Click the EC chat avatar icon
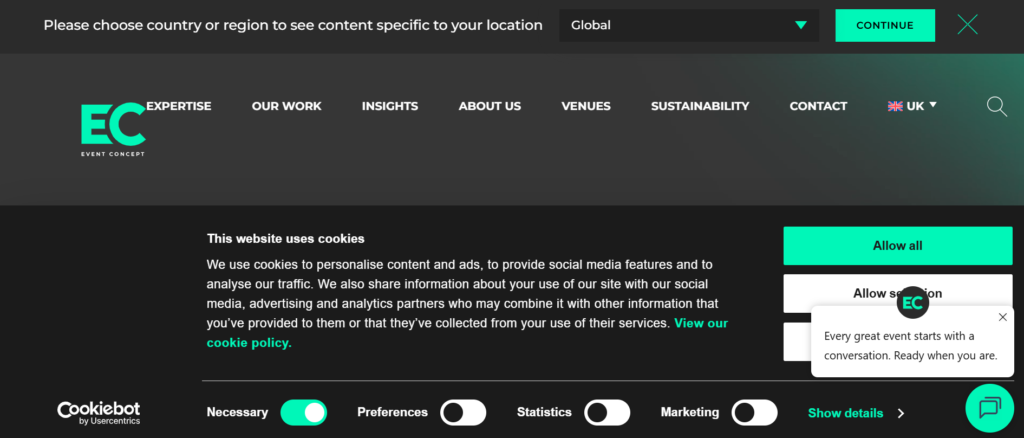Screen dimensions: 1024x438 tap(912, 302)
